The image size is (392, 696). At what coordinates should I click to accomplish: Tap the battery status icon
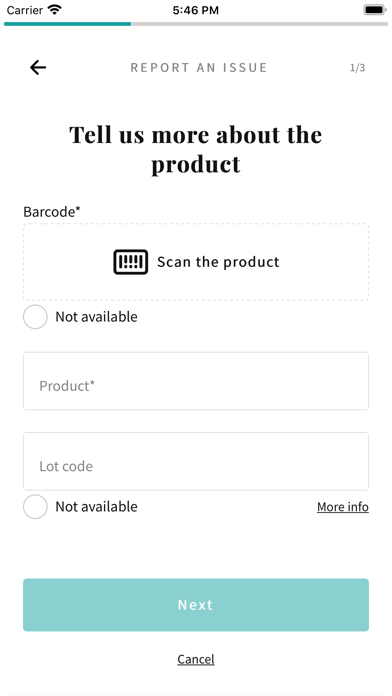click(375, 10)
